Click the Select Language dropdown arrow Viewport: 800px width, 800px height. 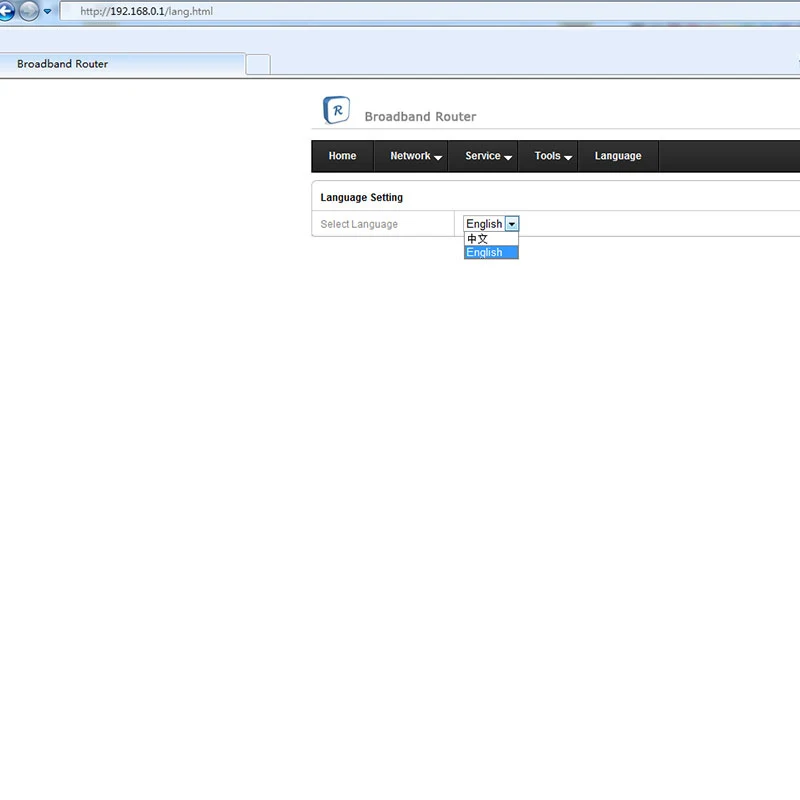coord(512,223)
